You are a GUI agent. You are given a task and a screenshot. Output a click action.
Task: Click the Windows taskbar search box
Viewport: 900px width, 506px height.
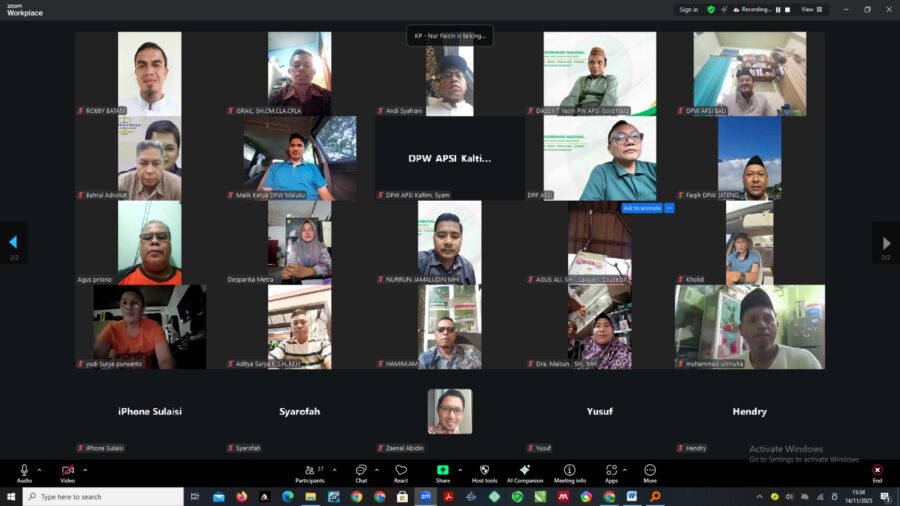103,497
